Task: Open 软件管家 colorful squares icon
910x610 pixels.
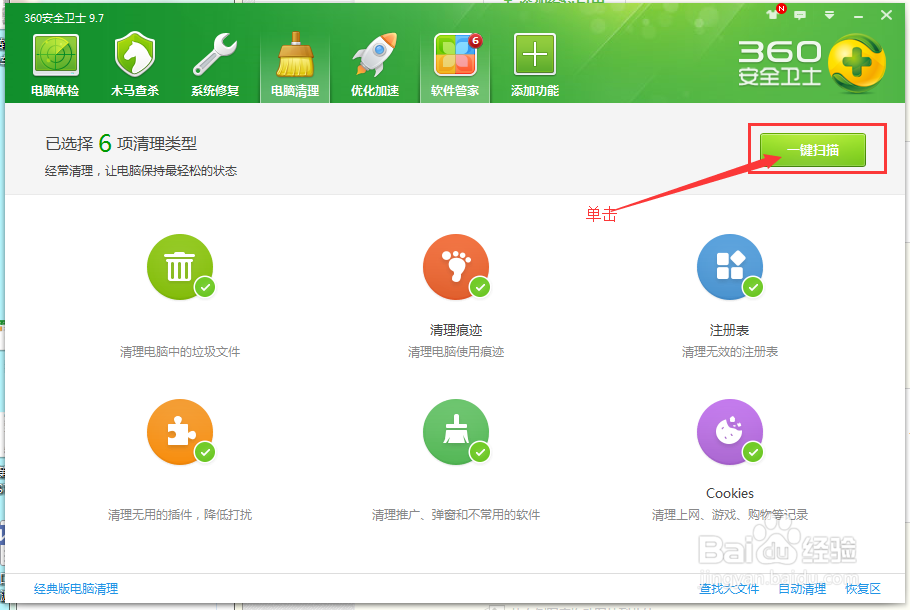Action: coord(456,55)
